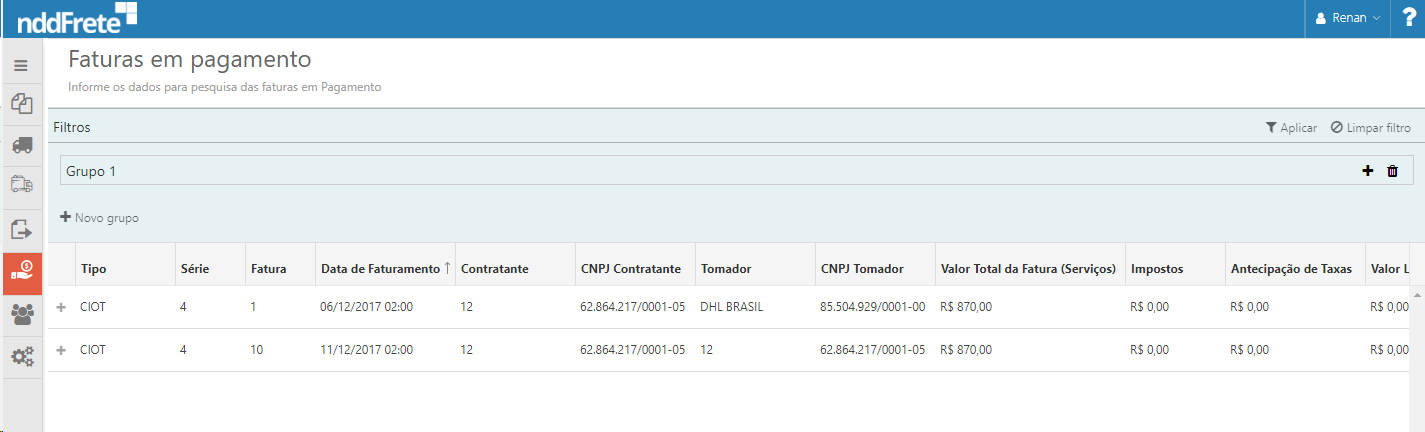Sort by Antecipação de Taxas header
Screen dimensions: 1425x432
tap(1291, 269)
